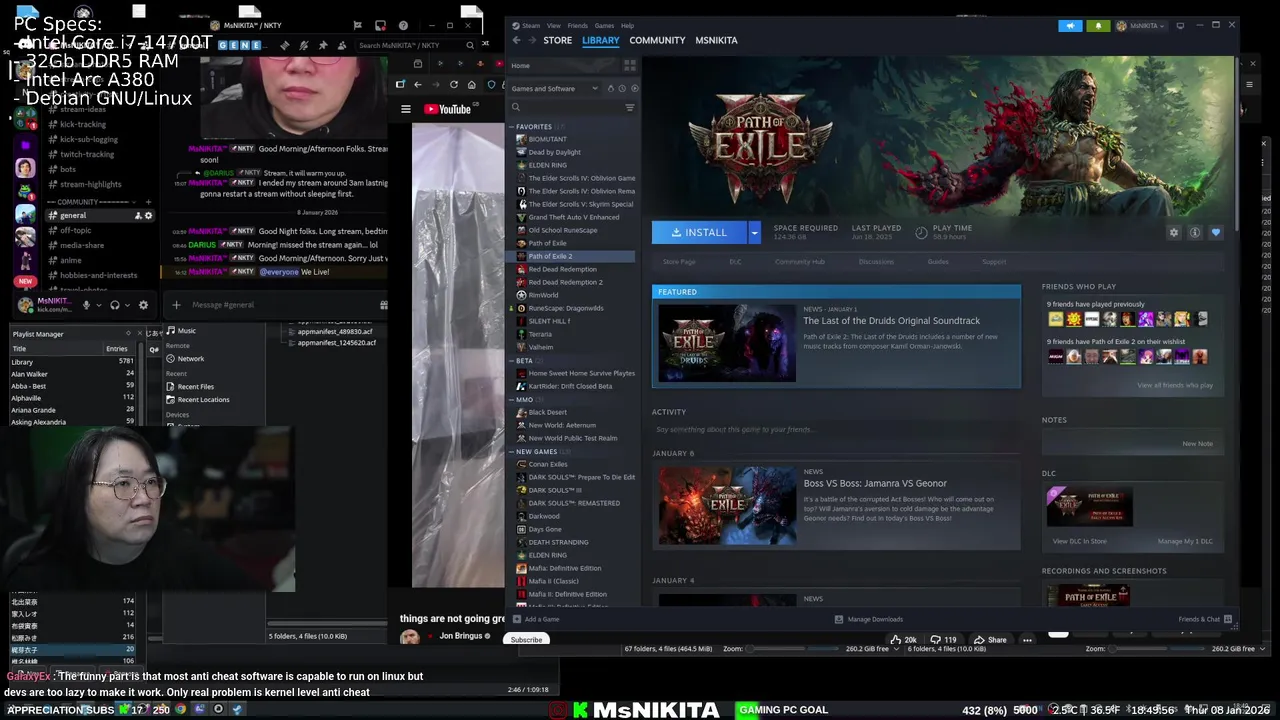This screenshot has width=1280, height=720.
Task: Select DEATH STRANDING in the library list
Action: tap(558, 542)
